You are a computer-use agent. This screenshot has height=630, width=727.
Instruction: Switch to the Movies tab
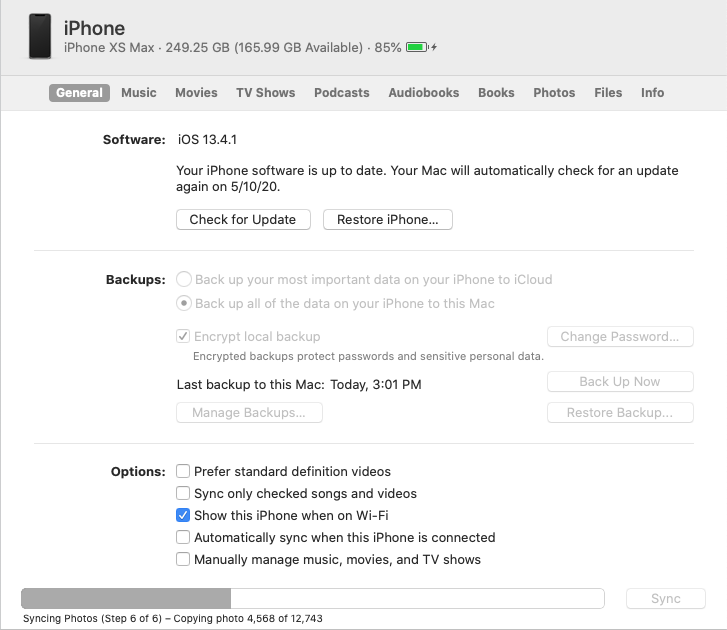click(196, 93)
